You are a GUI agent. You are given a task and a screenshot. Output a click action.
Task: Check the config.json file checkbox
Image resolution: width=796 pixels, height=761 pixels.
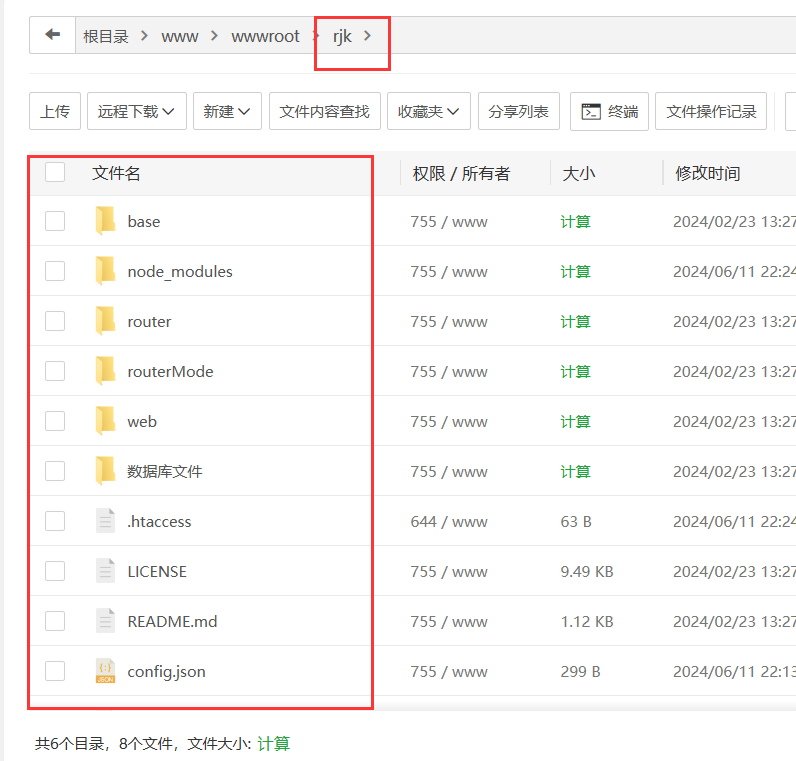click(55, 671)
